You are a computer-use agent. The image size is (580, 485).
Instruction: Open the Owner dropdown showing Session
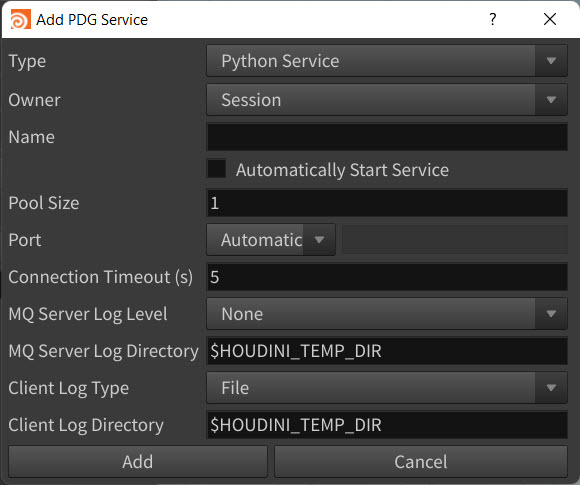387,100
